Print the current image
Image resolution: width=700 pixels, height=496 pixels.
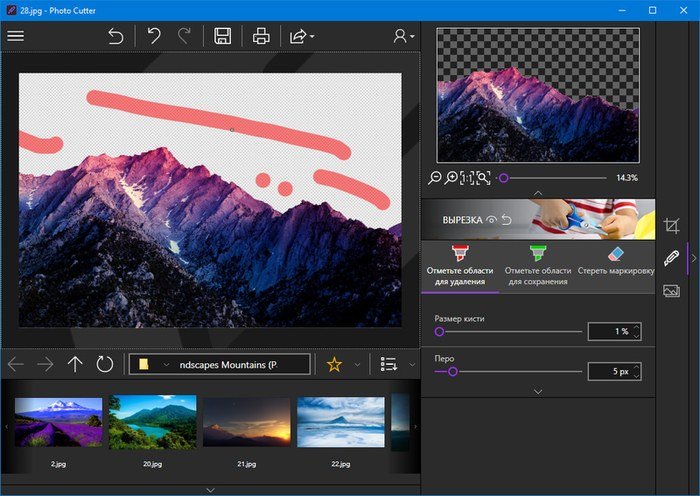coord(261,36)
